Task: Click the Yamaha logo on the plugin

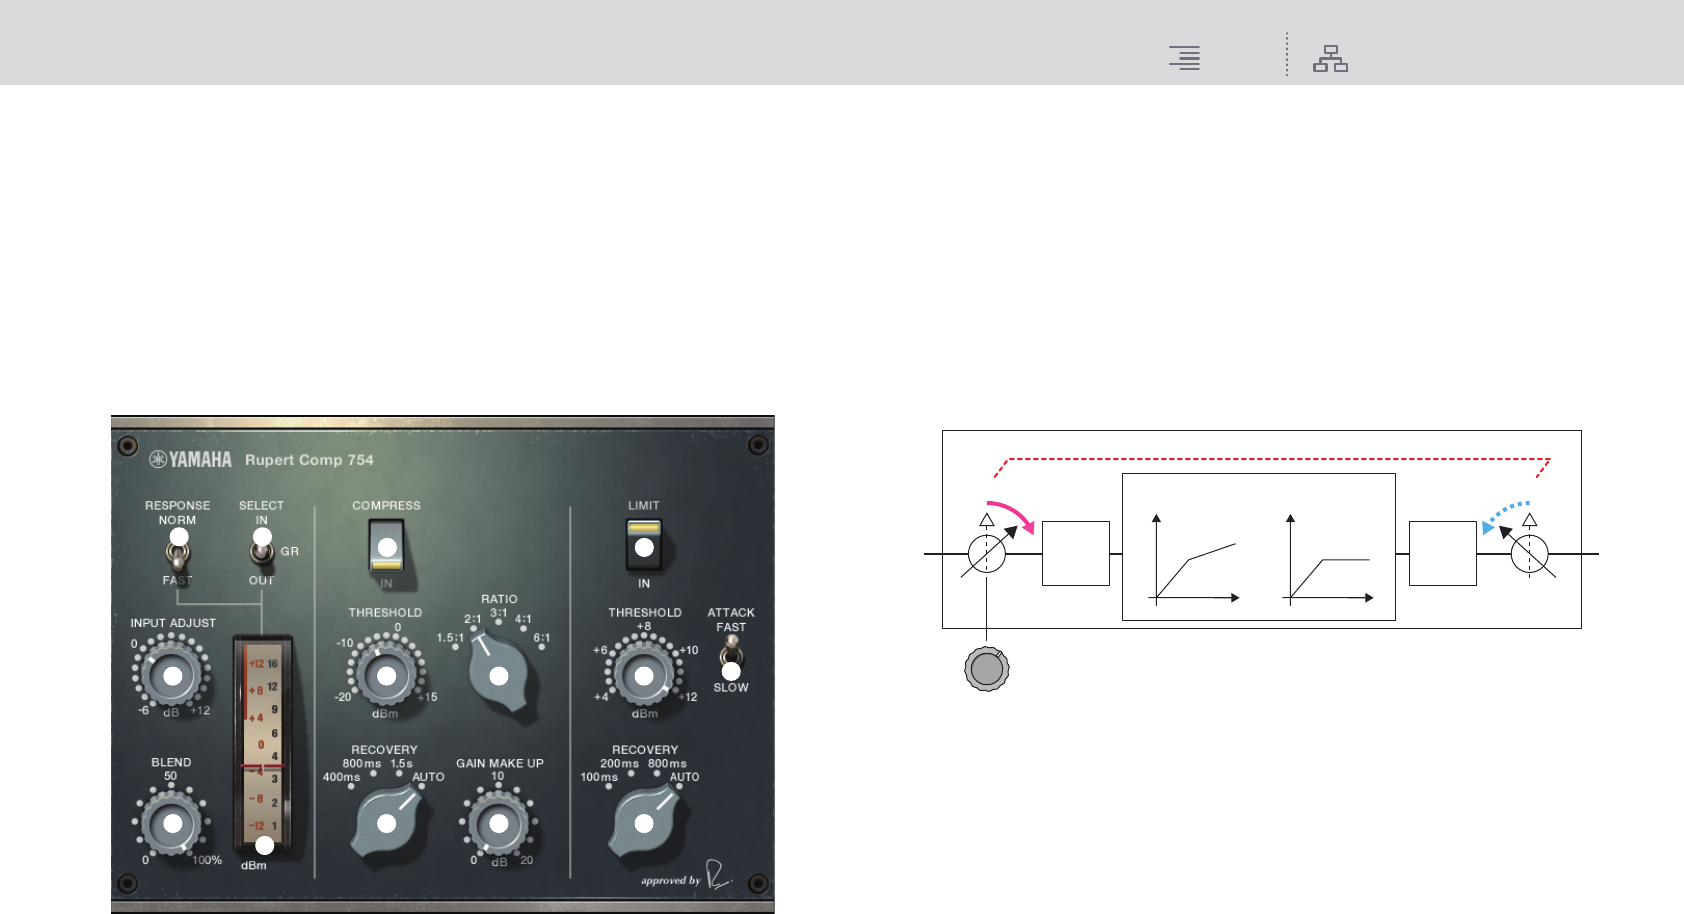Action: [191, 459]
